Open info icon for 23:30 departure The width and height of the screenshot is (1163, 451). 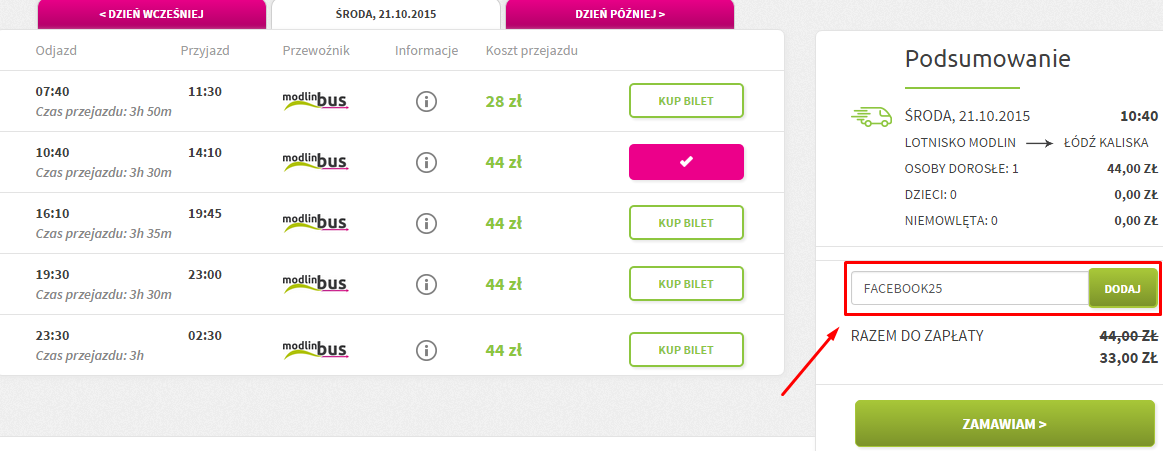tap(426, 349)
